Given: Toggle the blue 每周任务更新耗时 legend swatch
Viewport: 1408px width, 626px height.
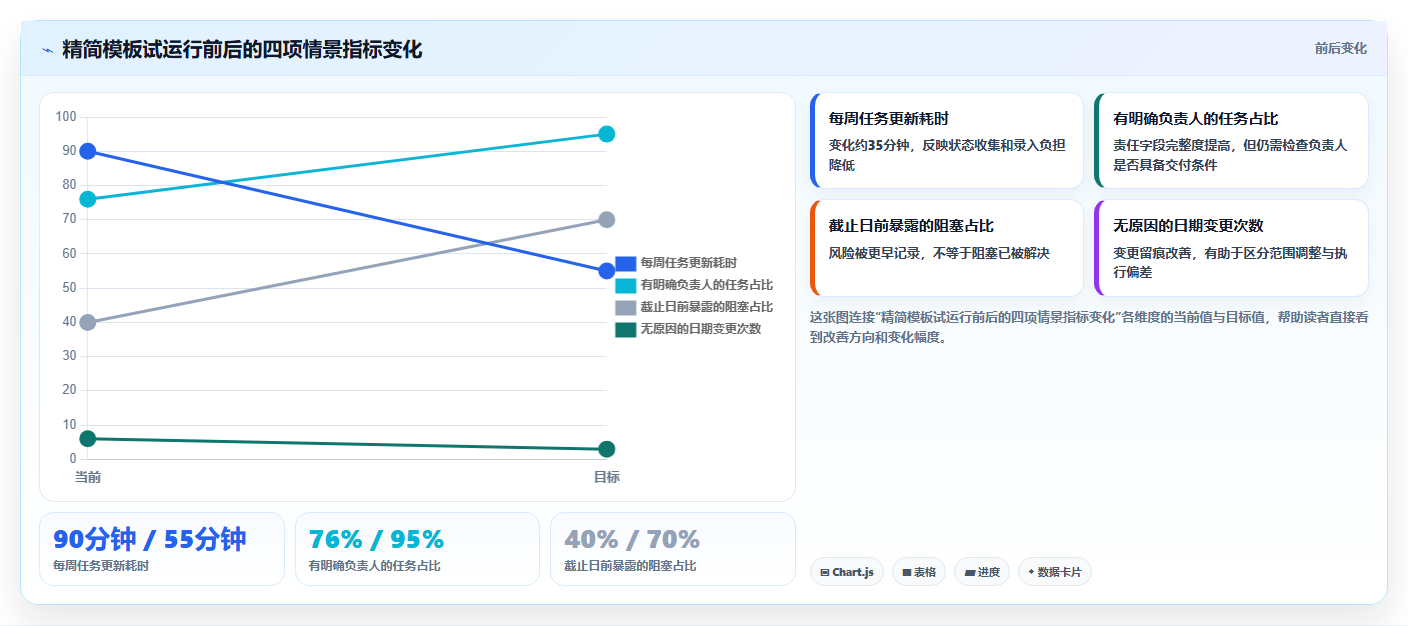Looking at the screenshot, I should point(625,263).
